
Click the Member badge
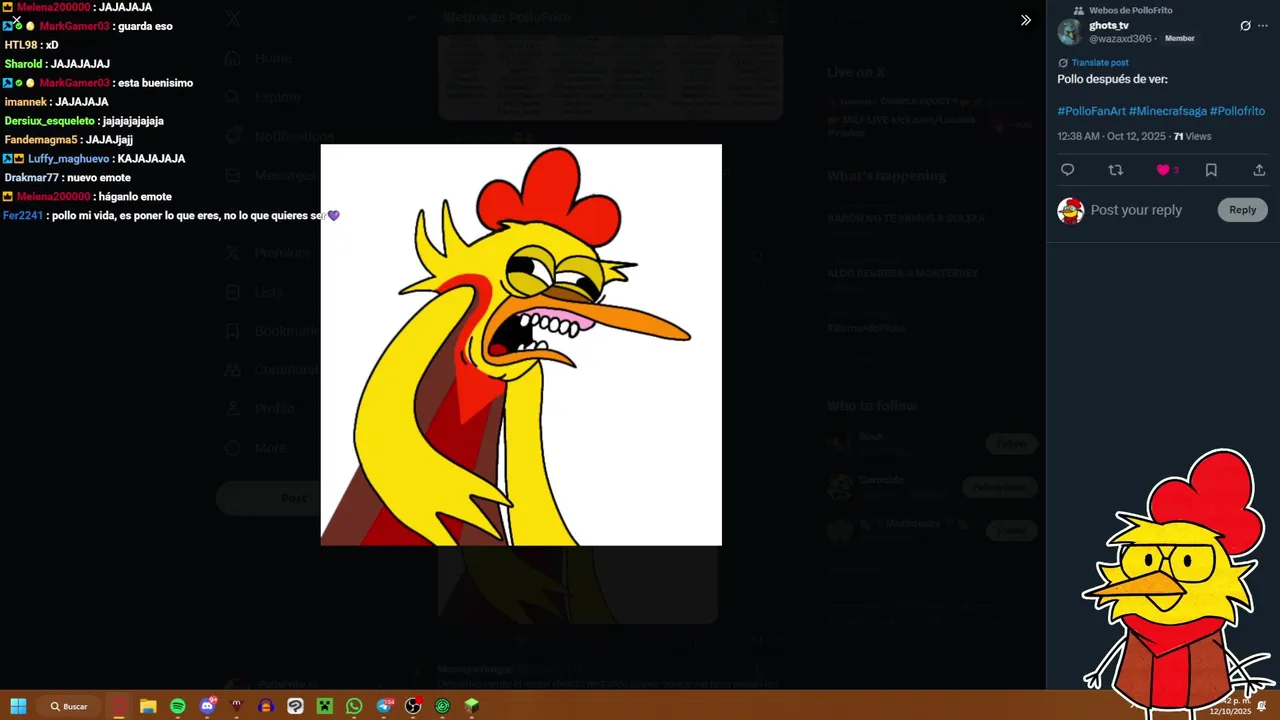click(x=1179, y=39)
